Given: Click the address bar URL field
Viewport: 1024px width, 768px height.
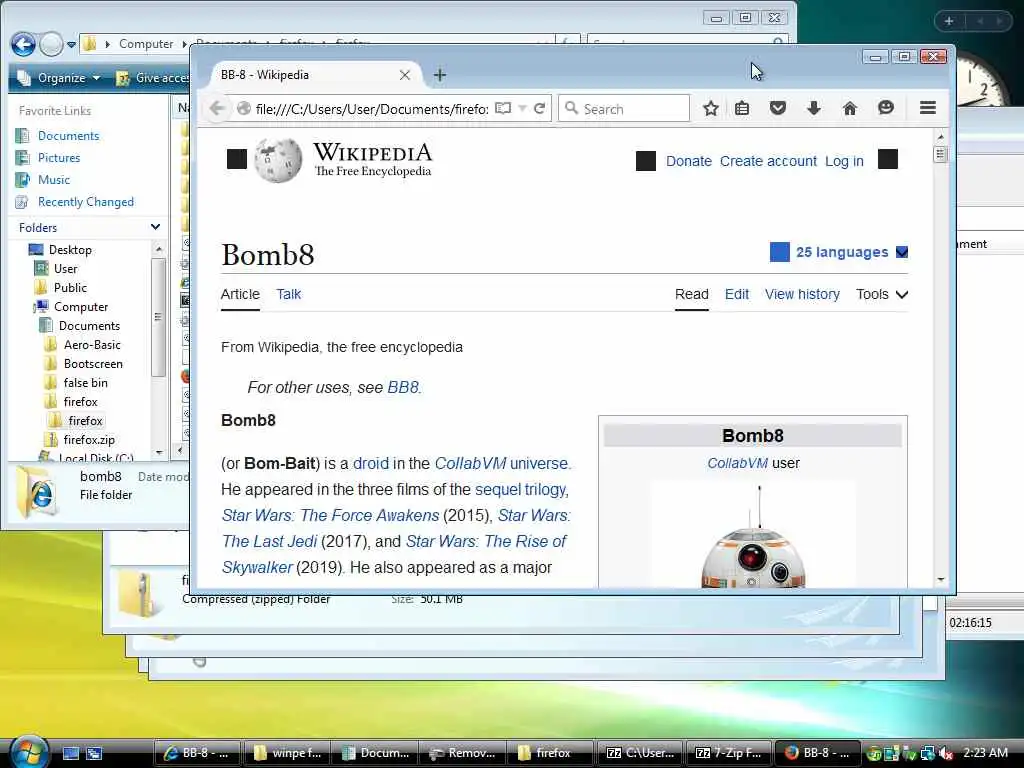Looking at the screenshot, I should 372,108.
